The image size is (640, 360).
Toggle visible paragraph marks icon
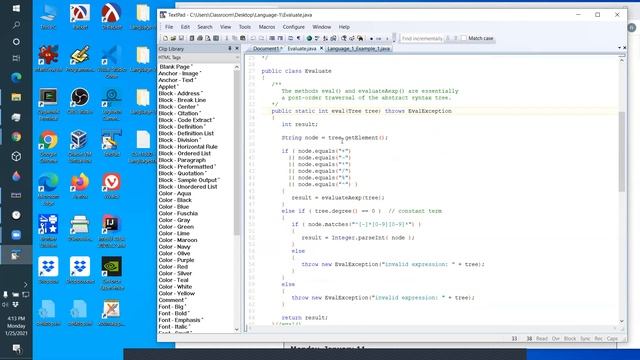pyautogui.click(x=299, y=38)
